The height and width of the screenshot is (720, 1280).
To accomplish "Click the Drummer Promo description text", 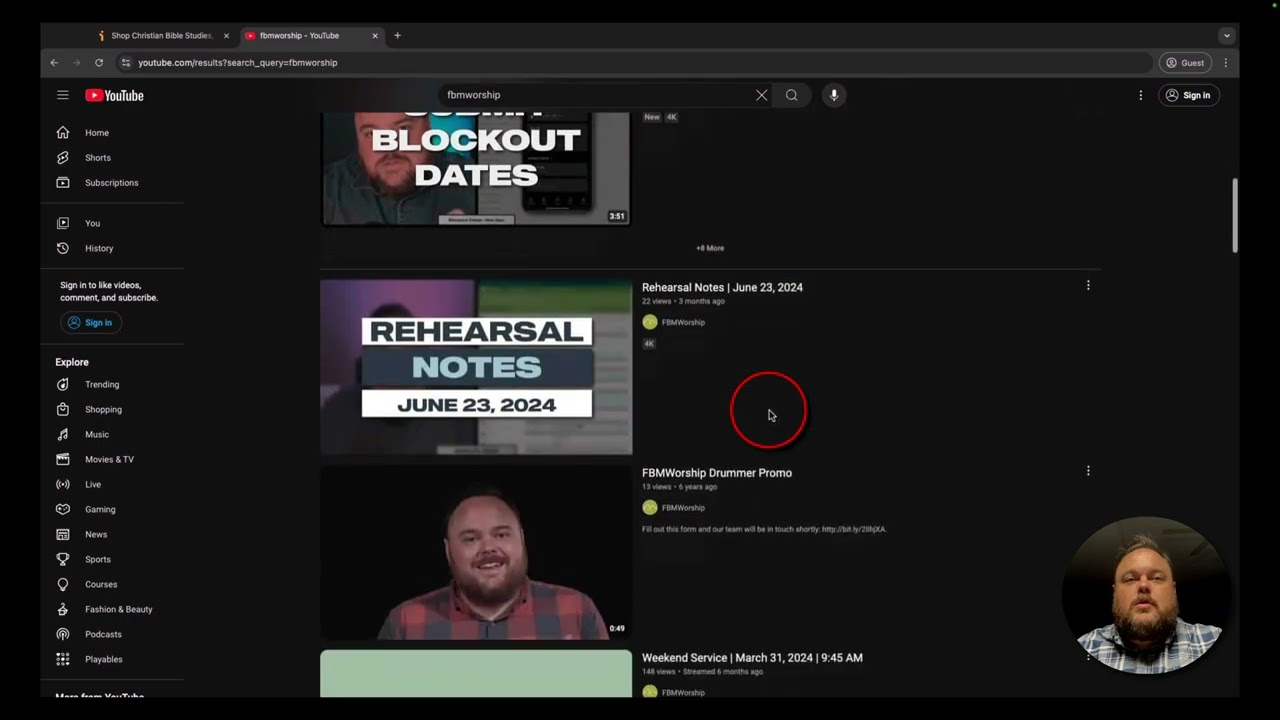I will (x=764, y=529).
